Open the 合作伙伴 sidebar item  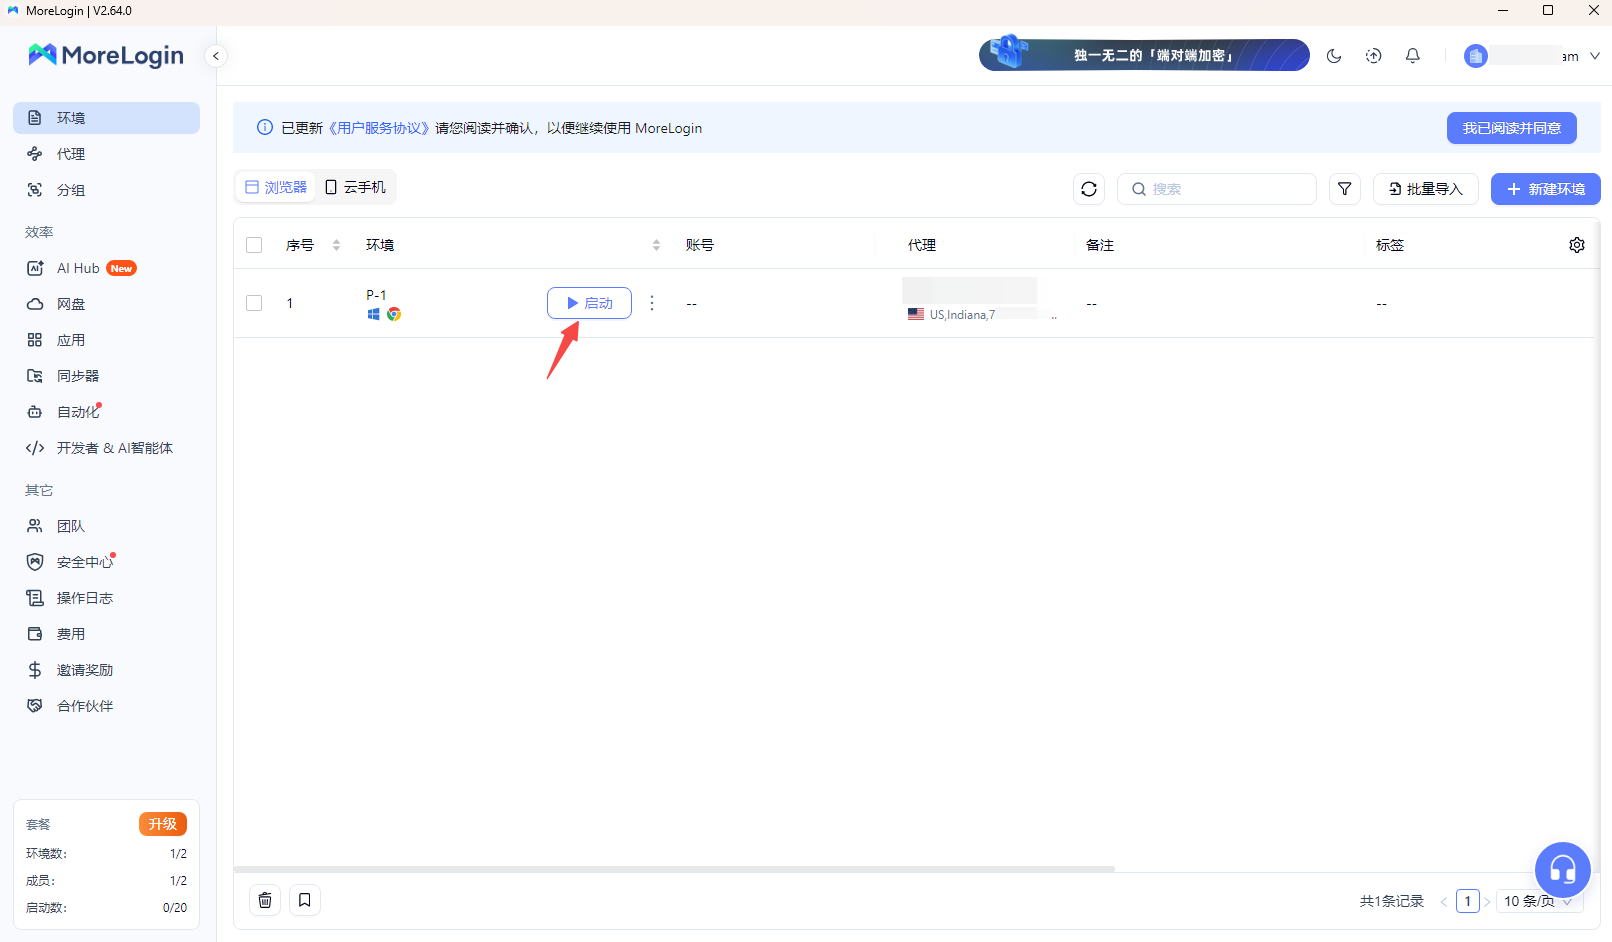click(x=107, y=706)
